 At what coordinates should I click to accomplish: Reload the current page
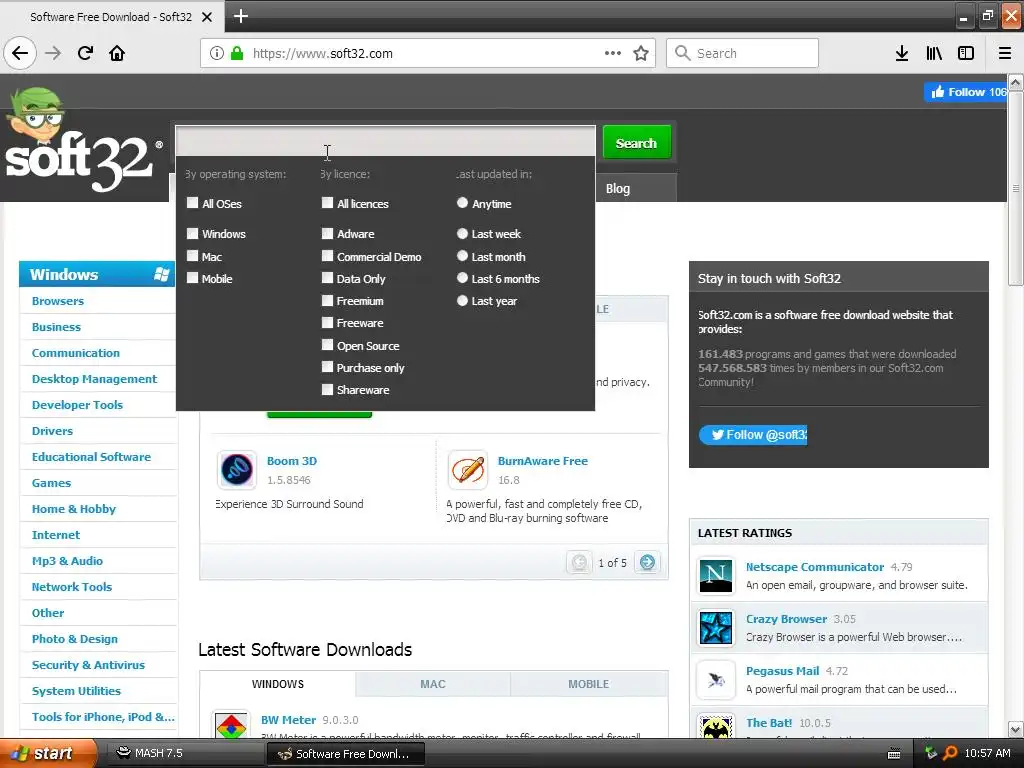point(85,53)
